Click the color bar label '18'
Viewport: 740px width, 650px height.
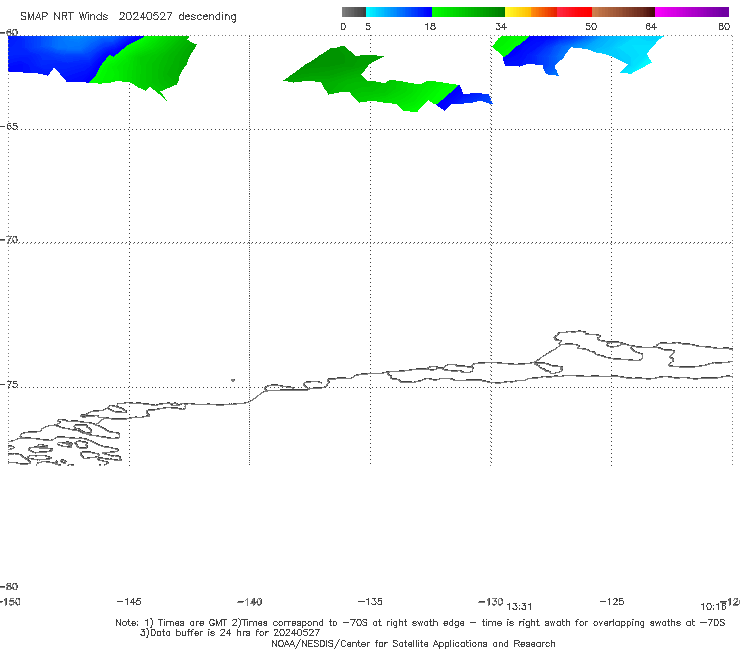point(430,26)
